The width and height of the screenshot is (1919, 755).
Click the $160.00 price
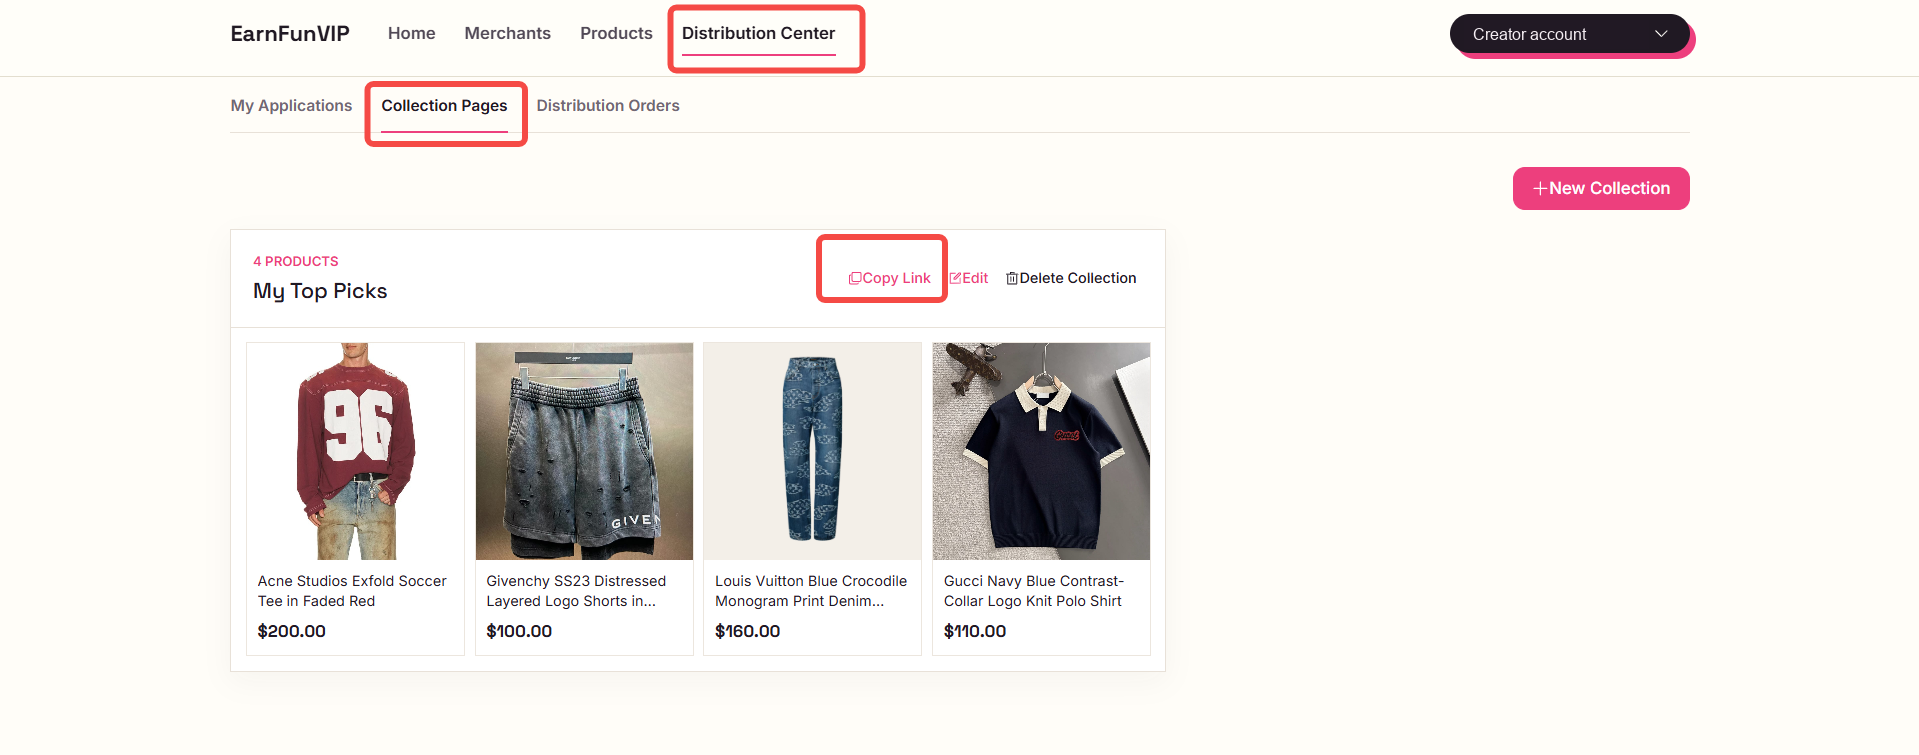tap(747, 631)
